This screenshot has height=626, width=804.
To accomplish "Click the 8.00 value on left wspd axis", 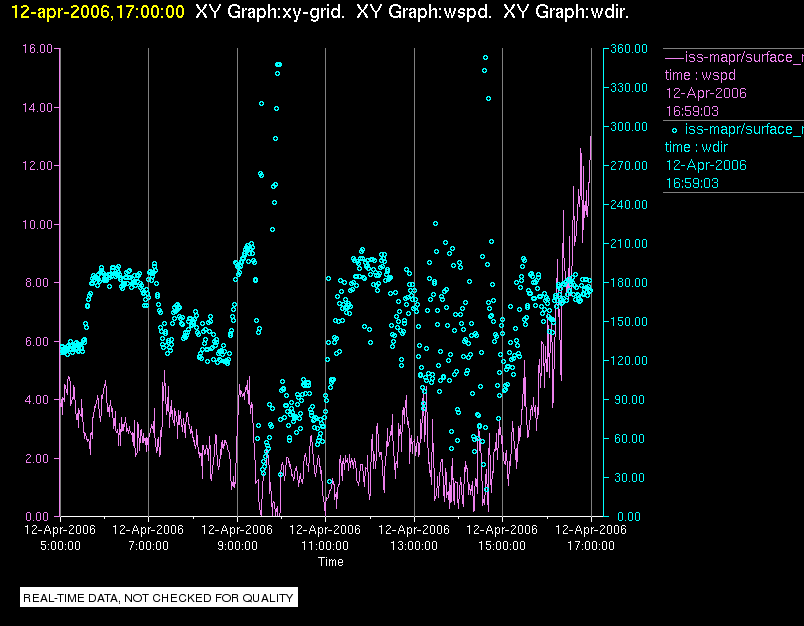I will point(41,282).
